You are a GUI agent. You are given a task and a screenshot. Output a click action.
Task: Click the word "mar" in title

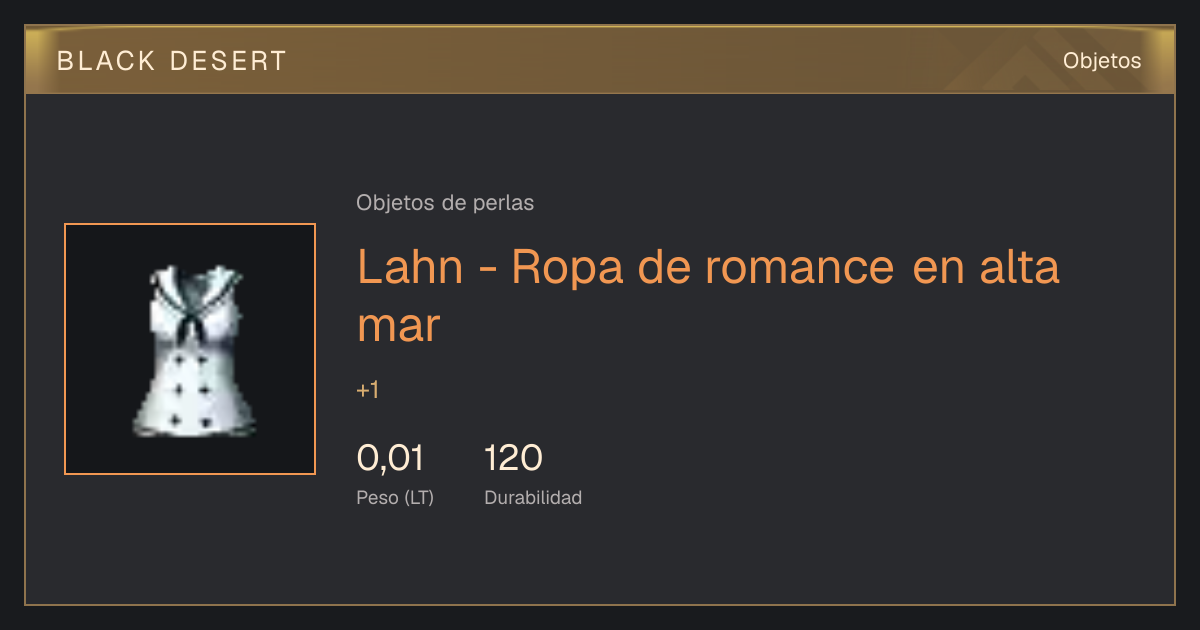click(398, 327)
